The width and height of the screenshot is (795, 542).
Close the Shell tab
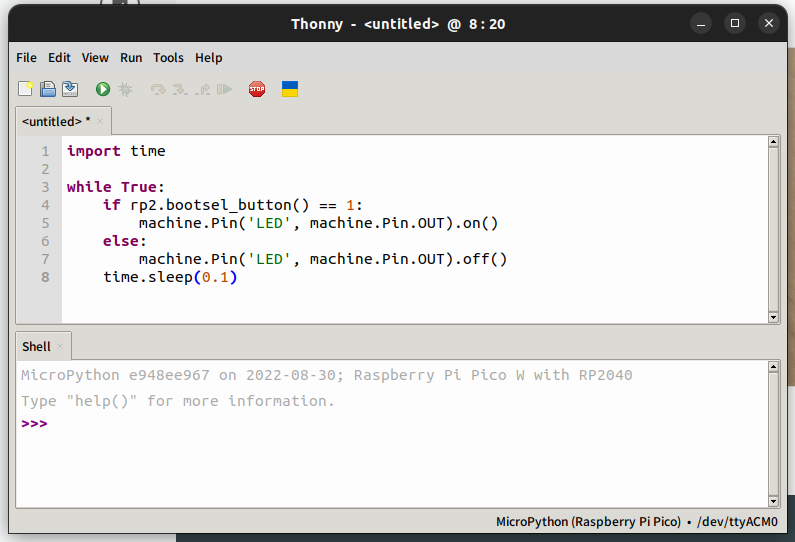60,346
